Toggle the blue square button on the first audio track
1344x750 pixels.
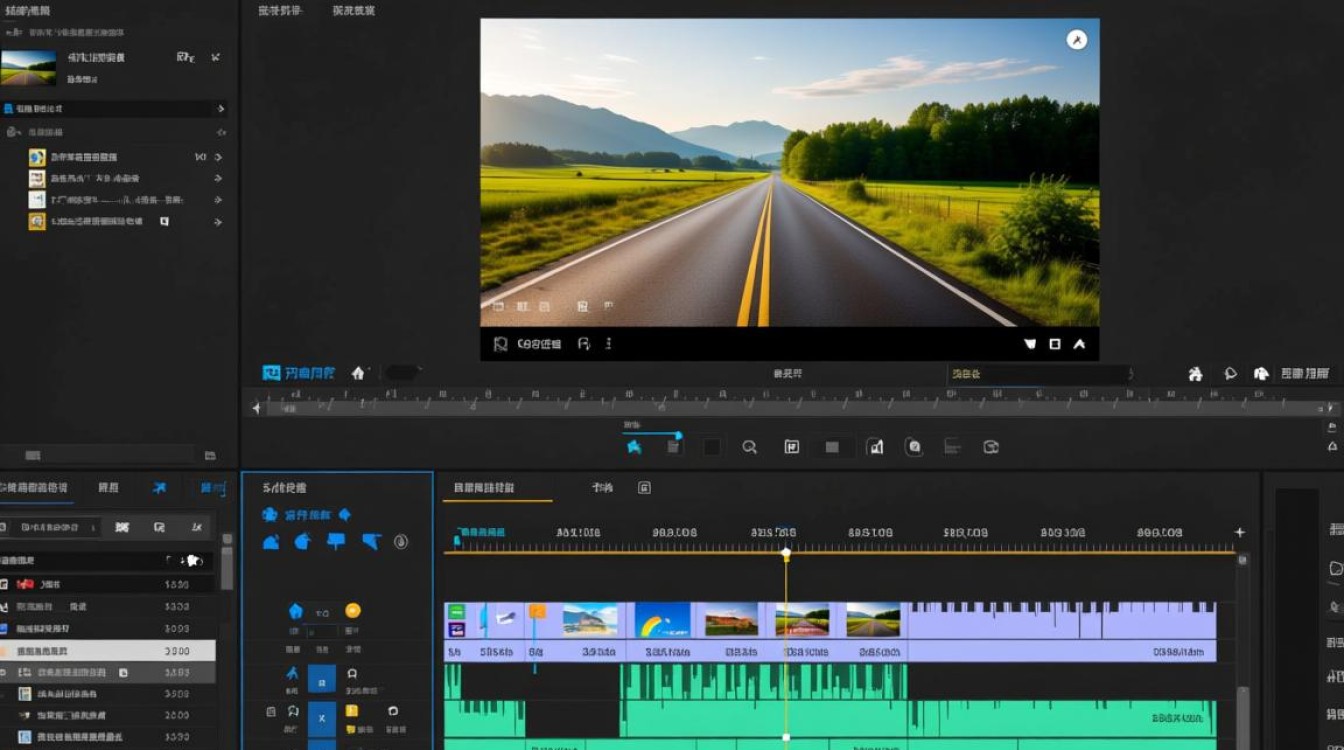tap(321, 681)
